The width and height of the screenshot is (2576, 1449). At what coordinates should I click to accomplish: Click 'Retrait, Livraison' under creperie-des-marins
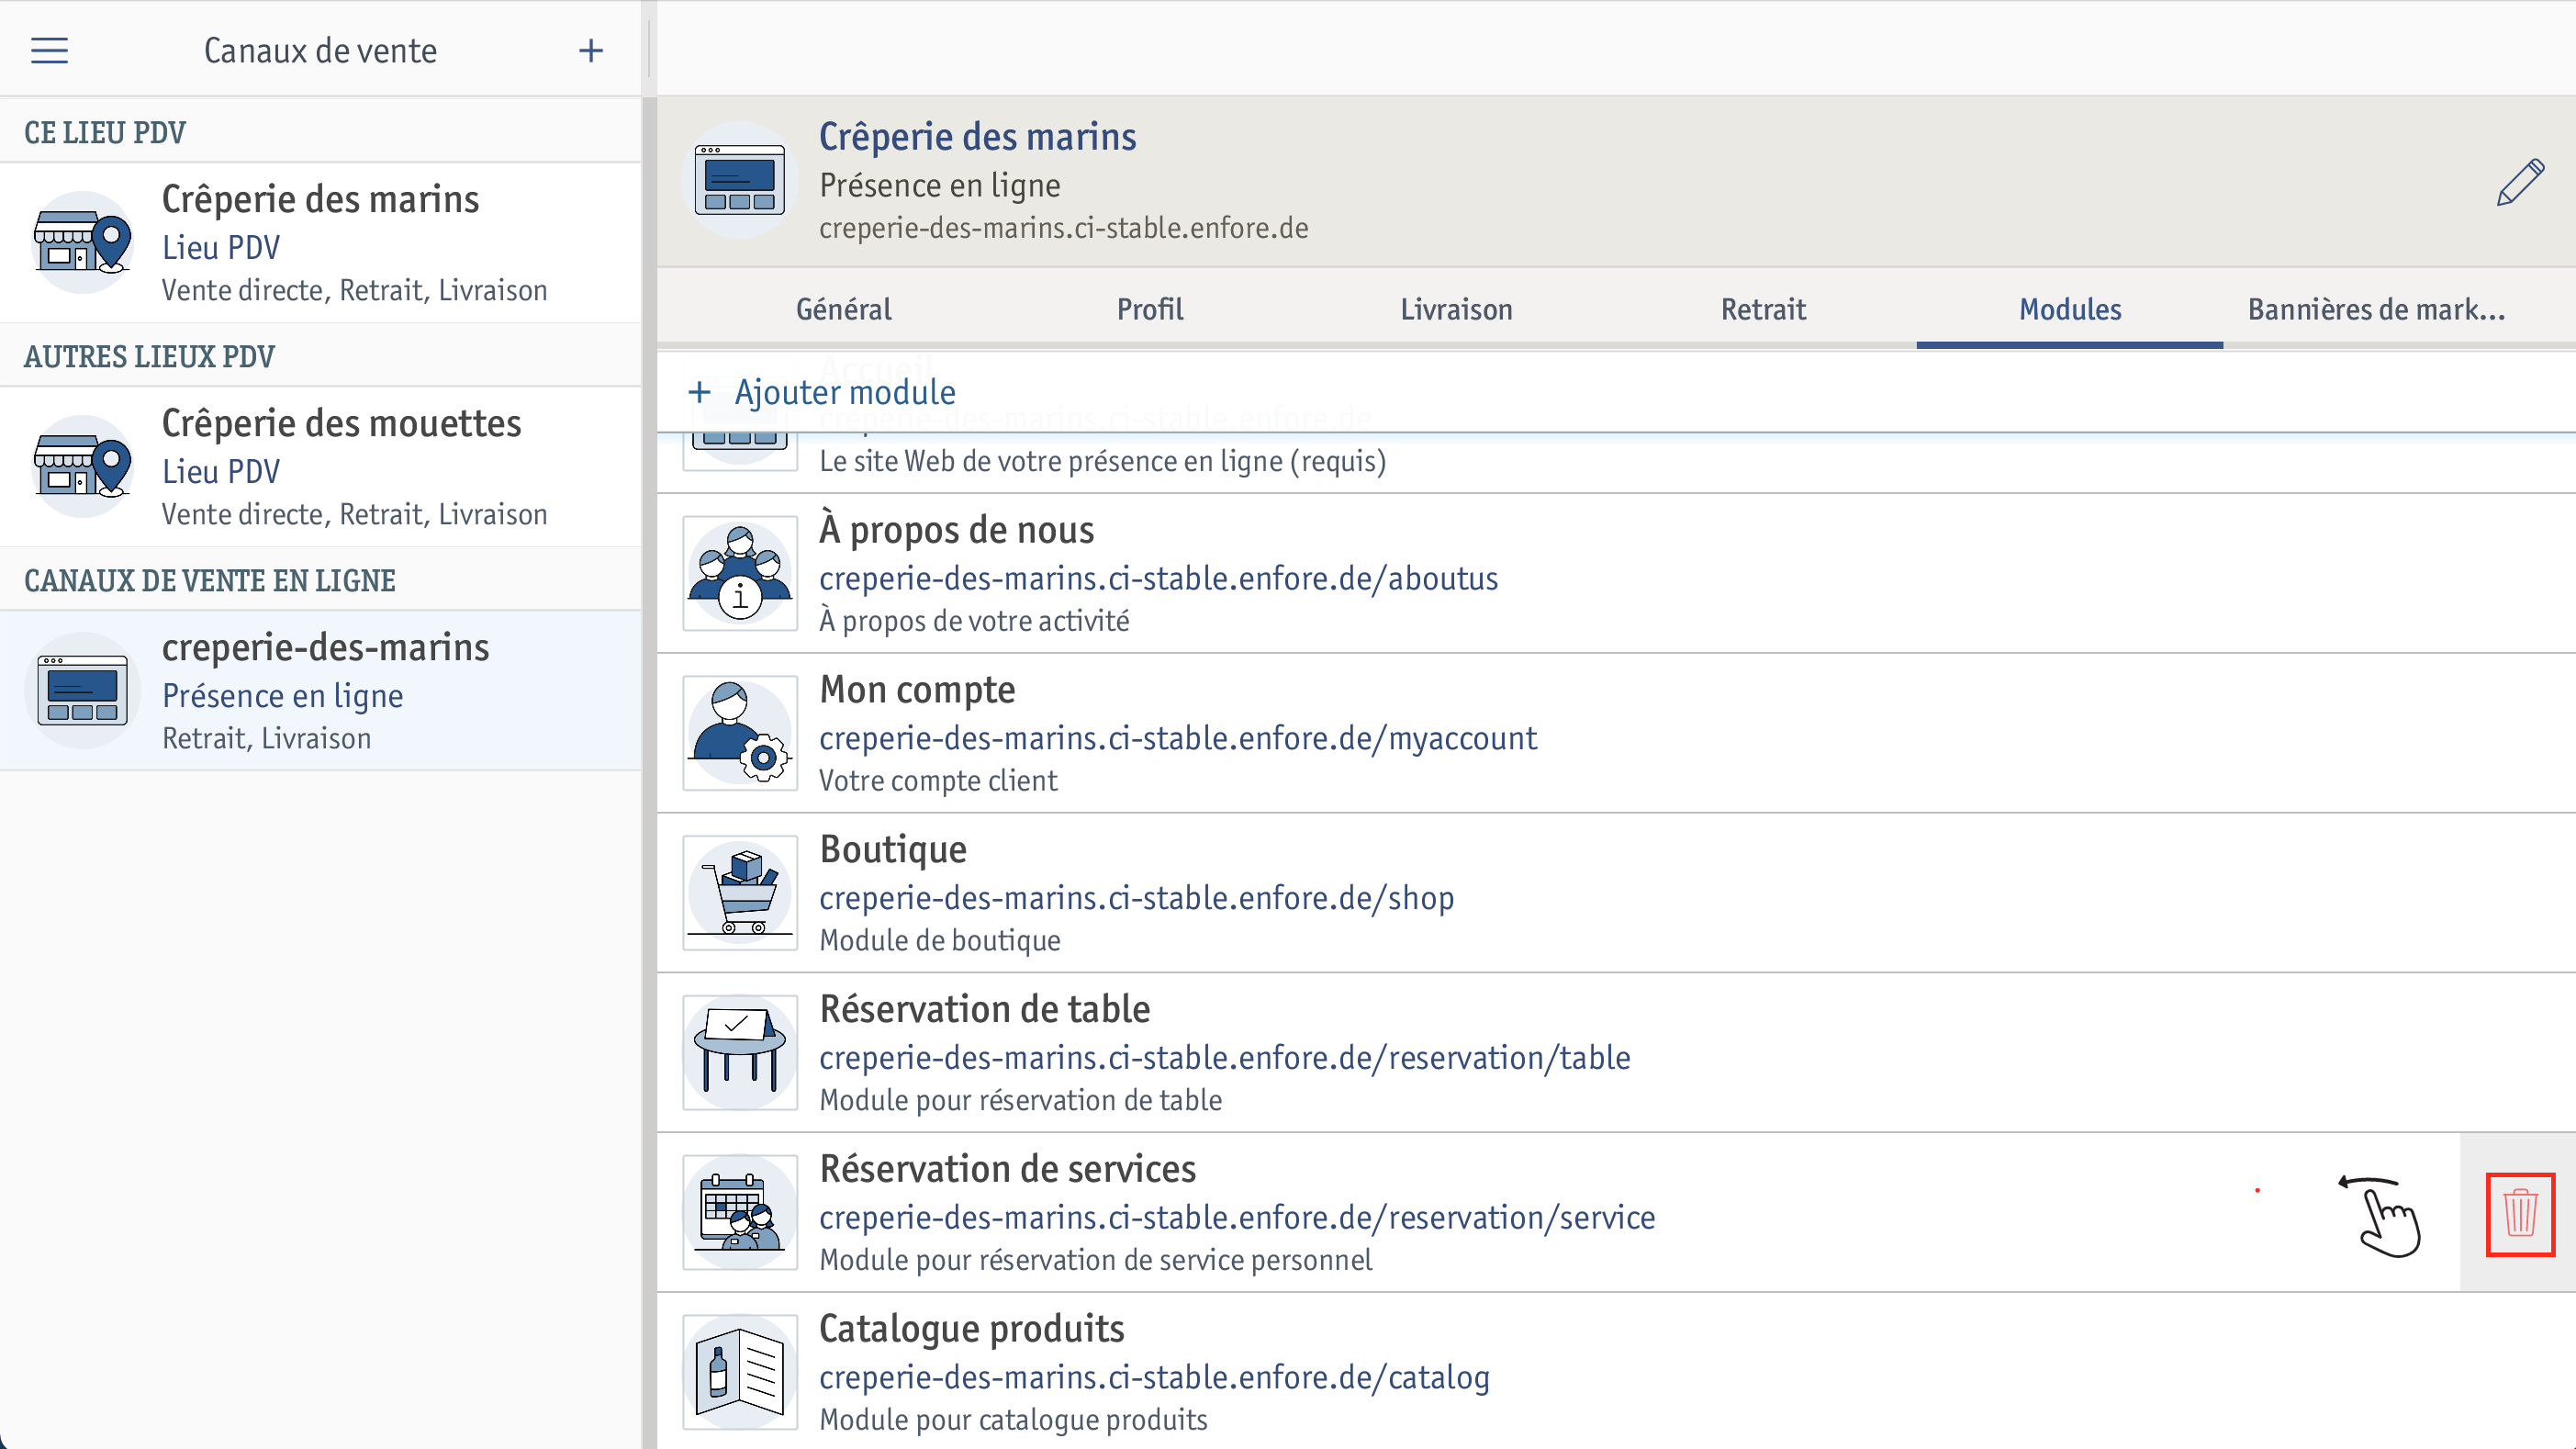(266, 738)
